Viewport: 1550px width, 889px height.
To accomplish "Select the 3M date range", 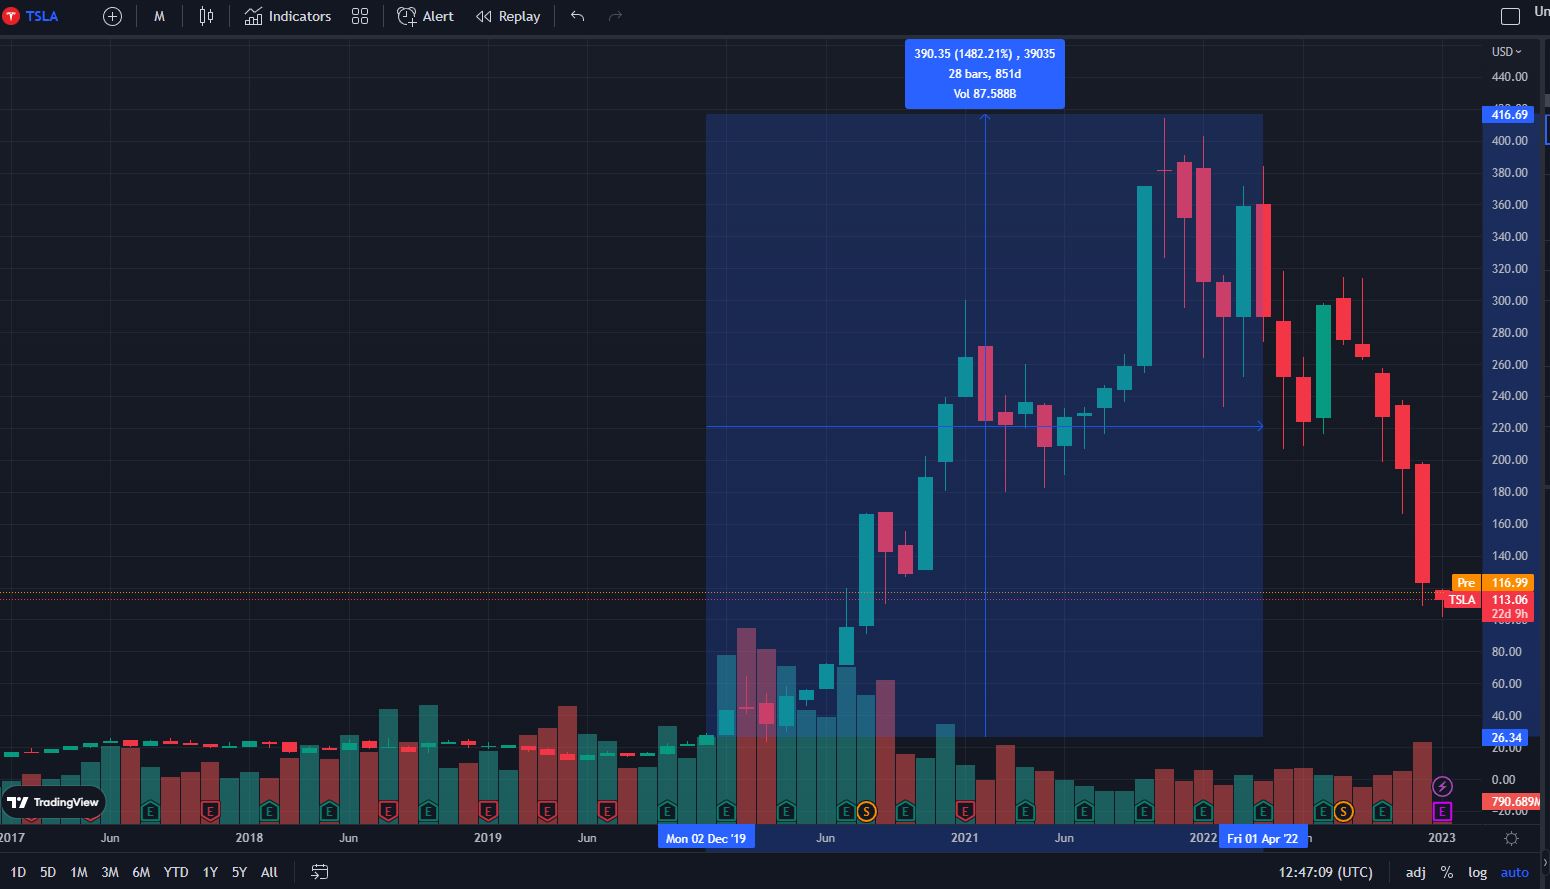I will tap(110, 872).
